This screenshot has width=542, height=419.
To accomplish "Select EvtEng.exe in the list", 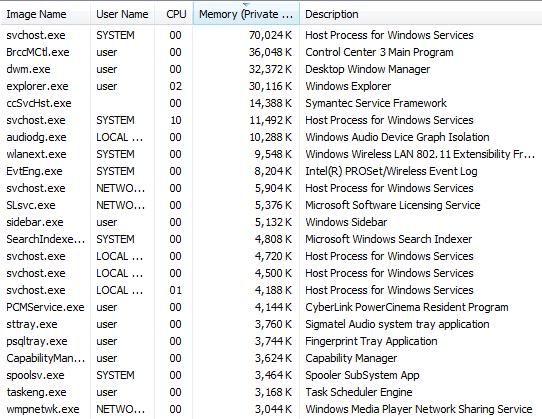I will coord(271,171).
